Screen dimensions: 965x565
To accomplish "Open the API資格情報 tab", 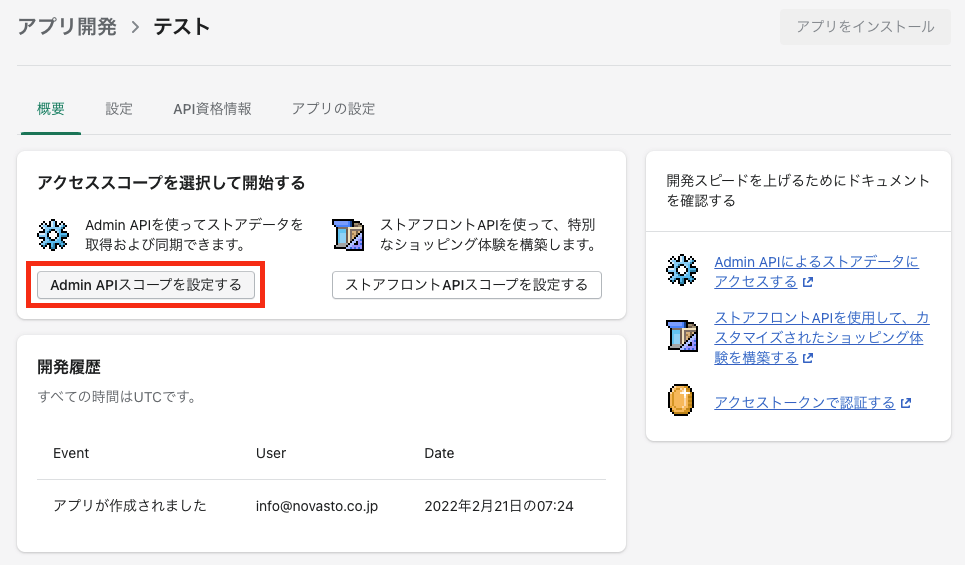I will 212,109.
